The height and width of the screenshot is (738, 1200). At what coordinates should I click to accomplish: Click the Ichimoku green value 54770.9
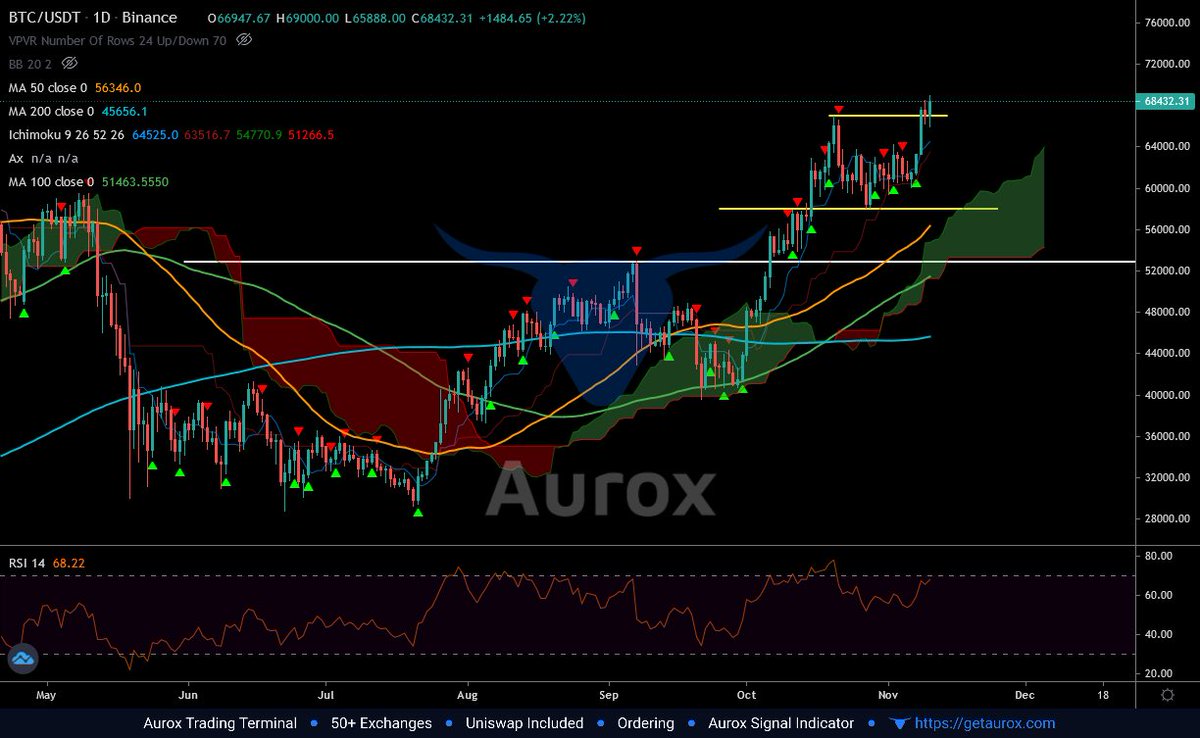[259, 134]
